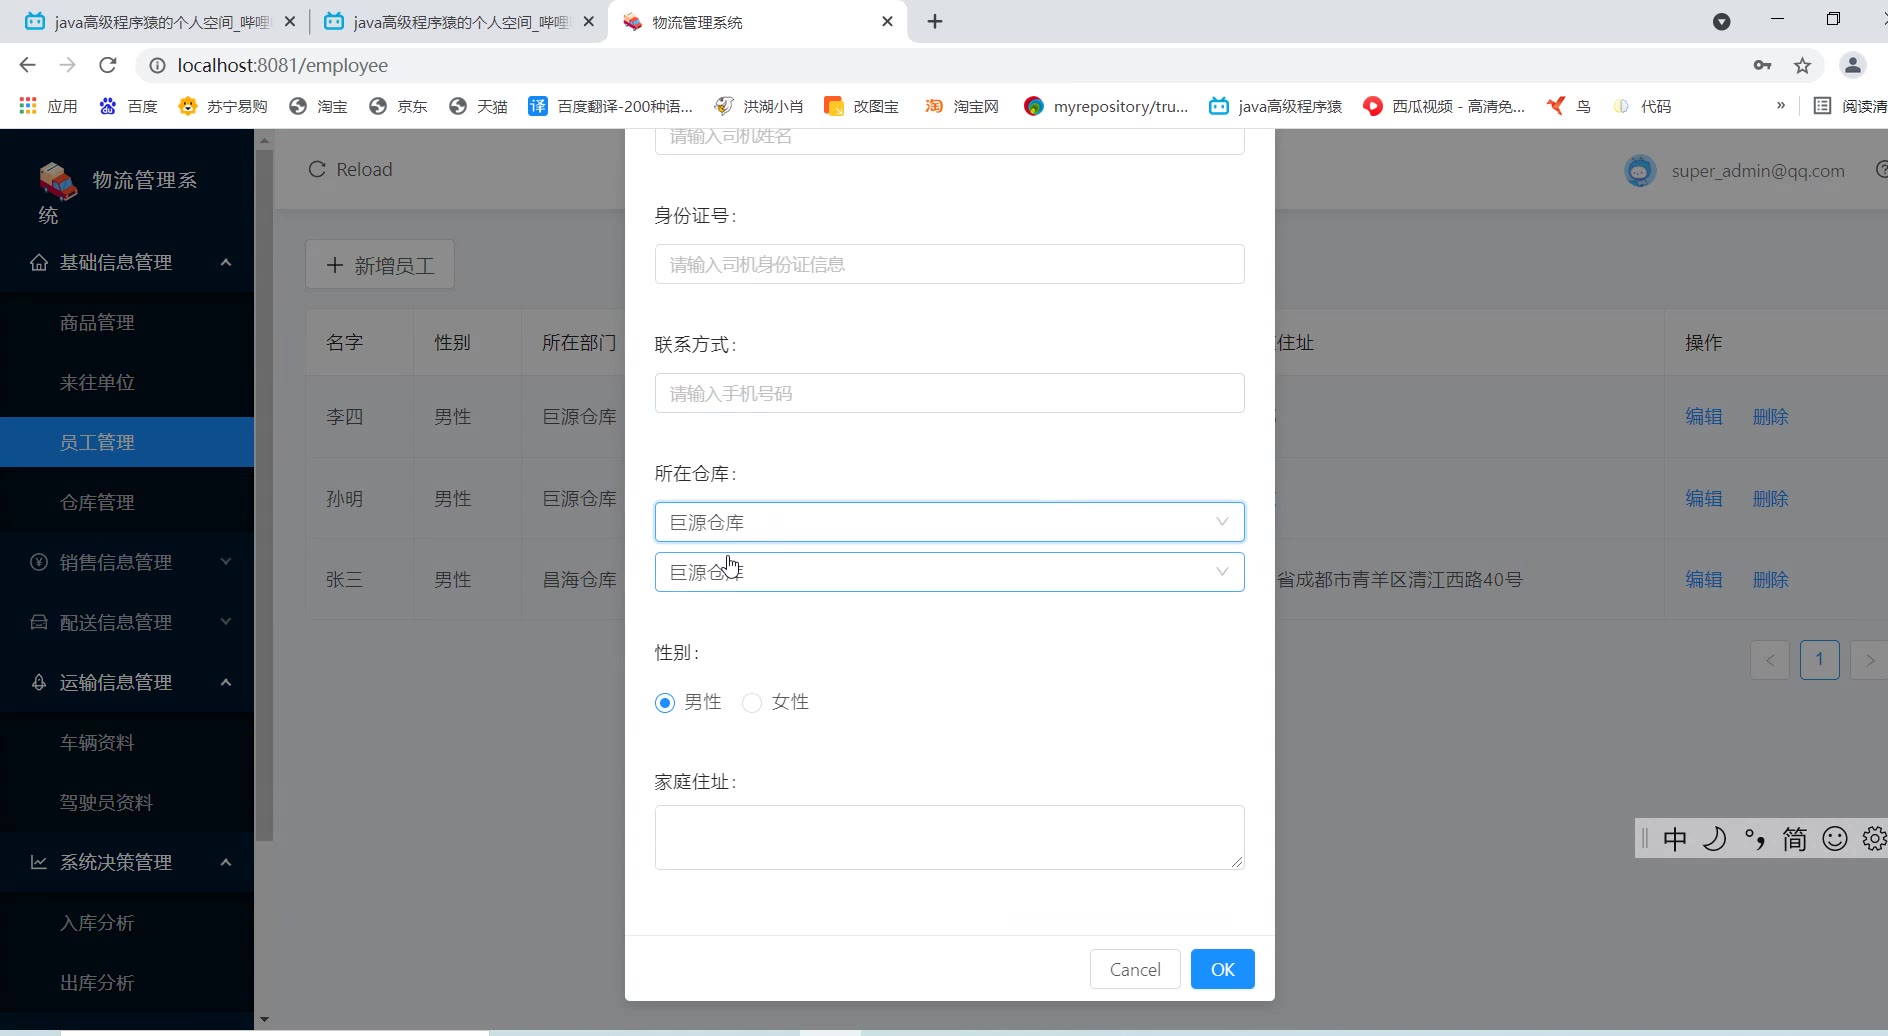Select 员工管理 in sidebar
This screenshot has width=1888, height=1036.
127,442
